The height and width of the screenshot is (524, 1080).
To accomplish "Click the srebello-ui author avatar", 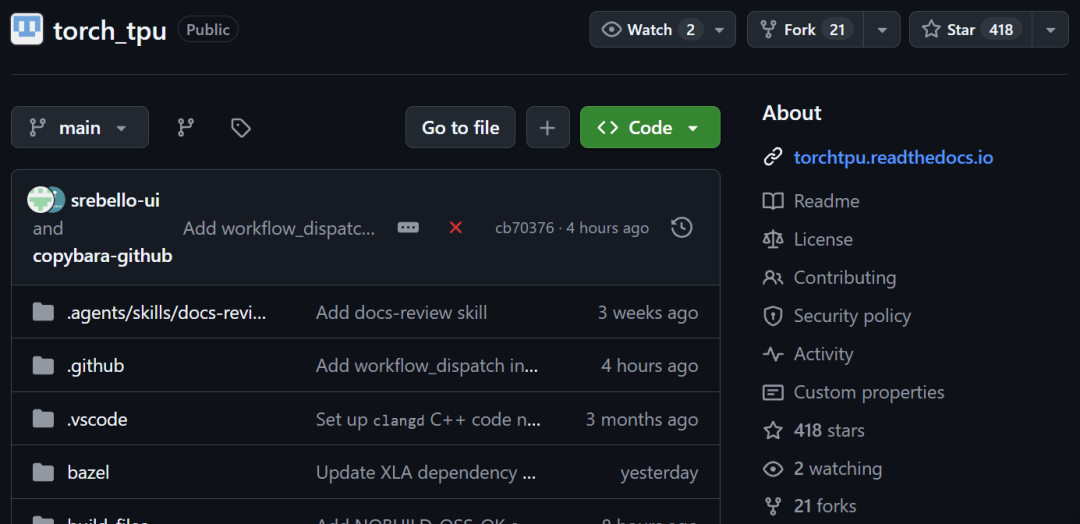I will coord(41,200).
